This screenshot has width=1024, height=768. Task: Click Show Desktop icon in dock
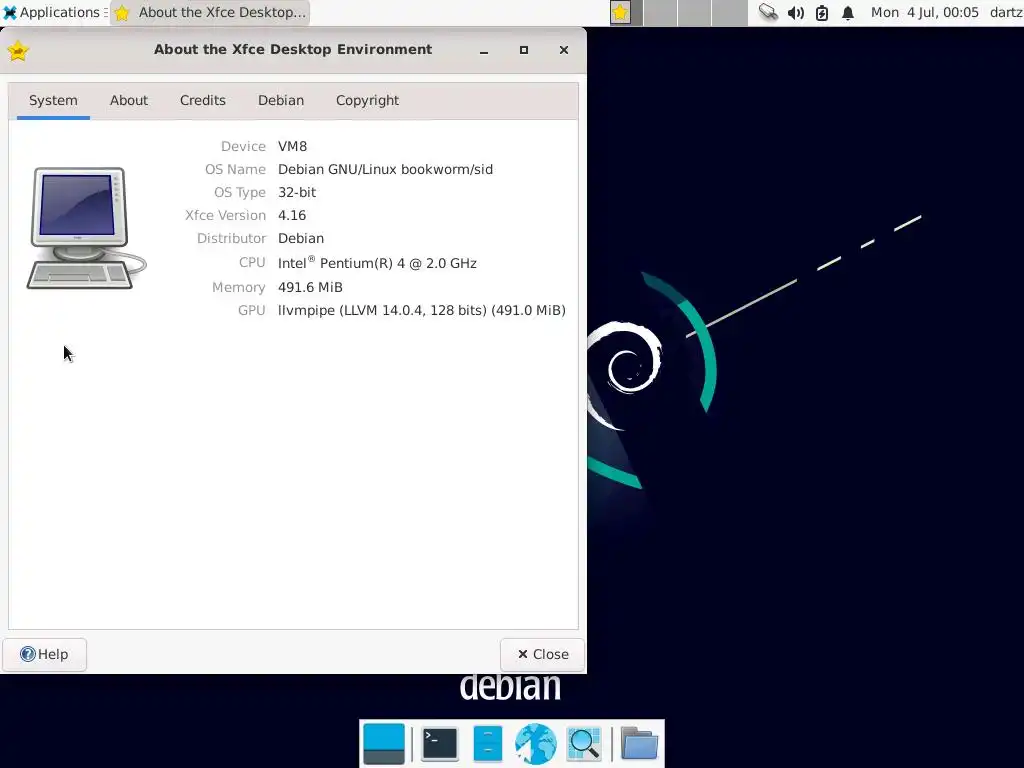384,743
